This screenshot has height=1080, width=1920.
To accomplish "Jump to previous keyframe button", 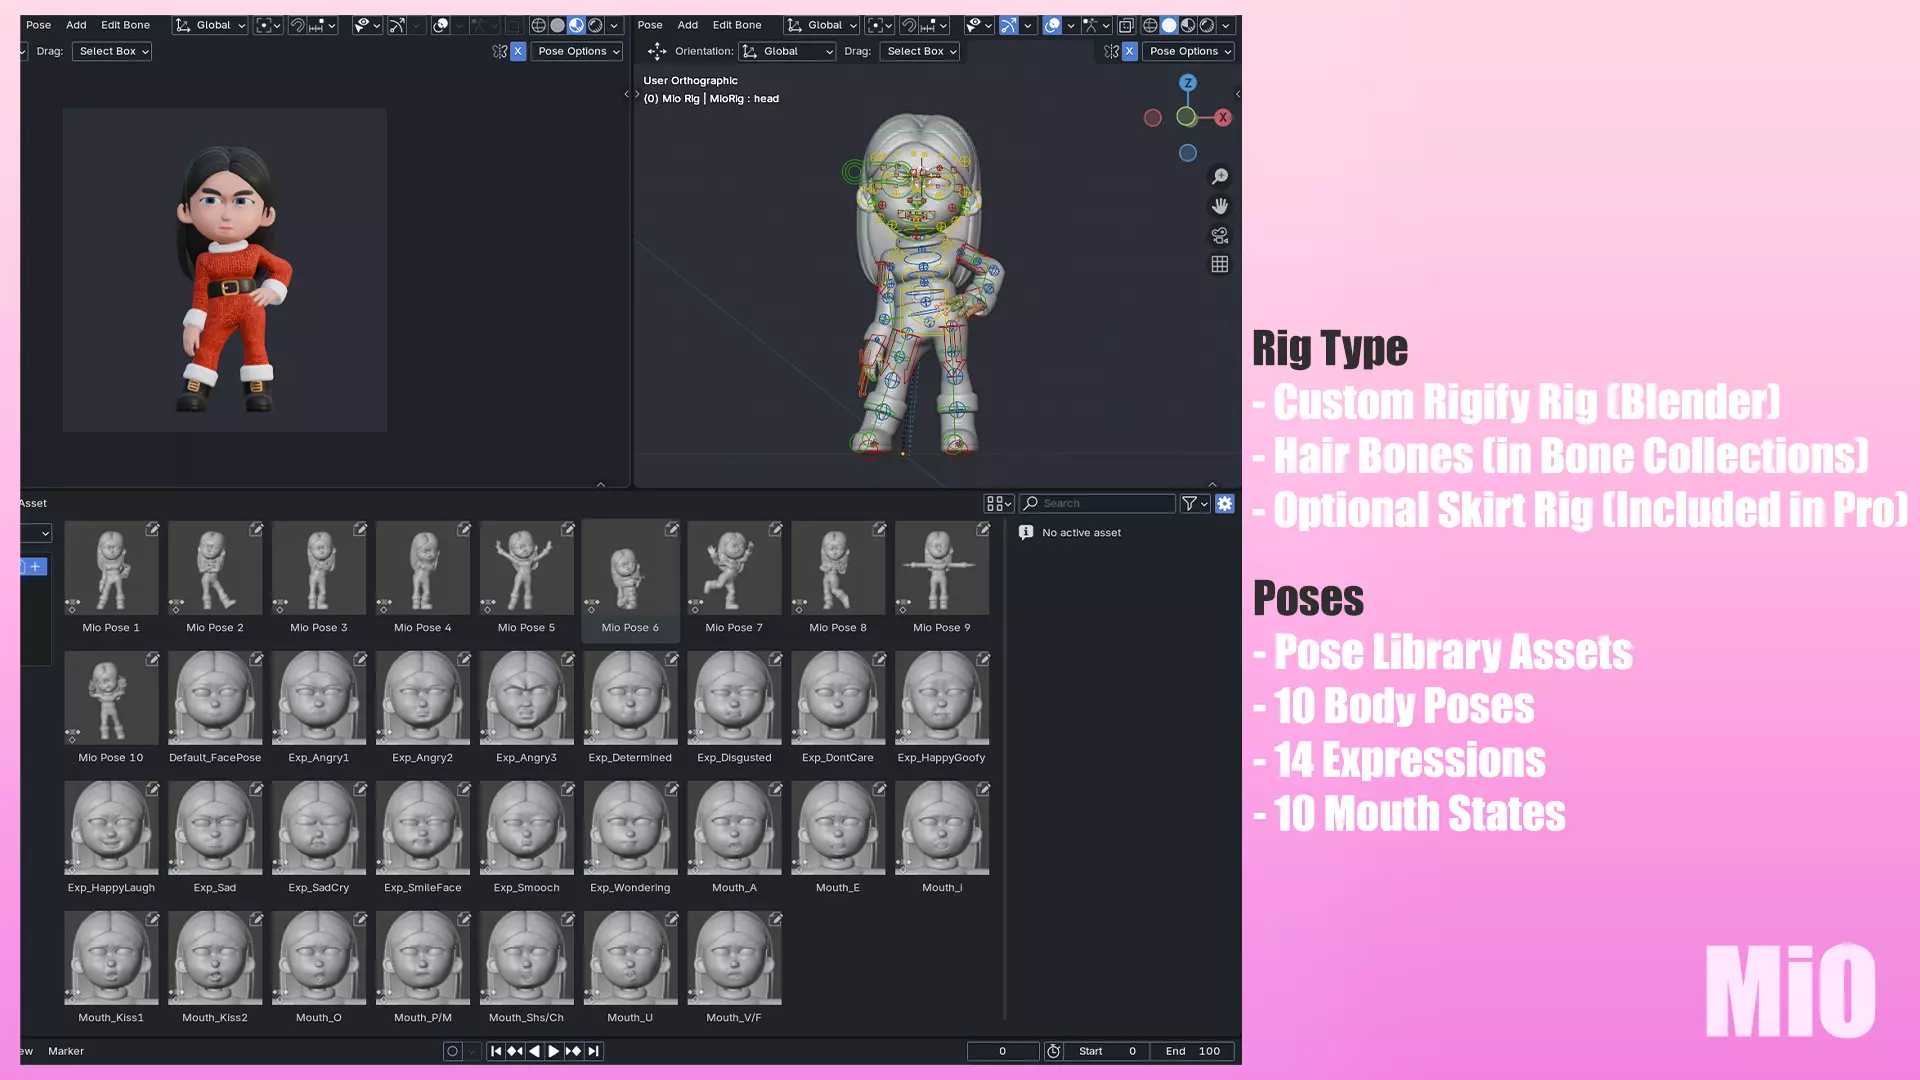I will pyautogui.click(x=514, y=1051).
